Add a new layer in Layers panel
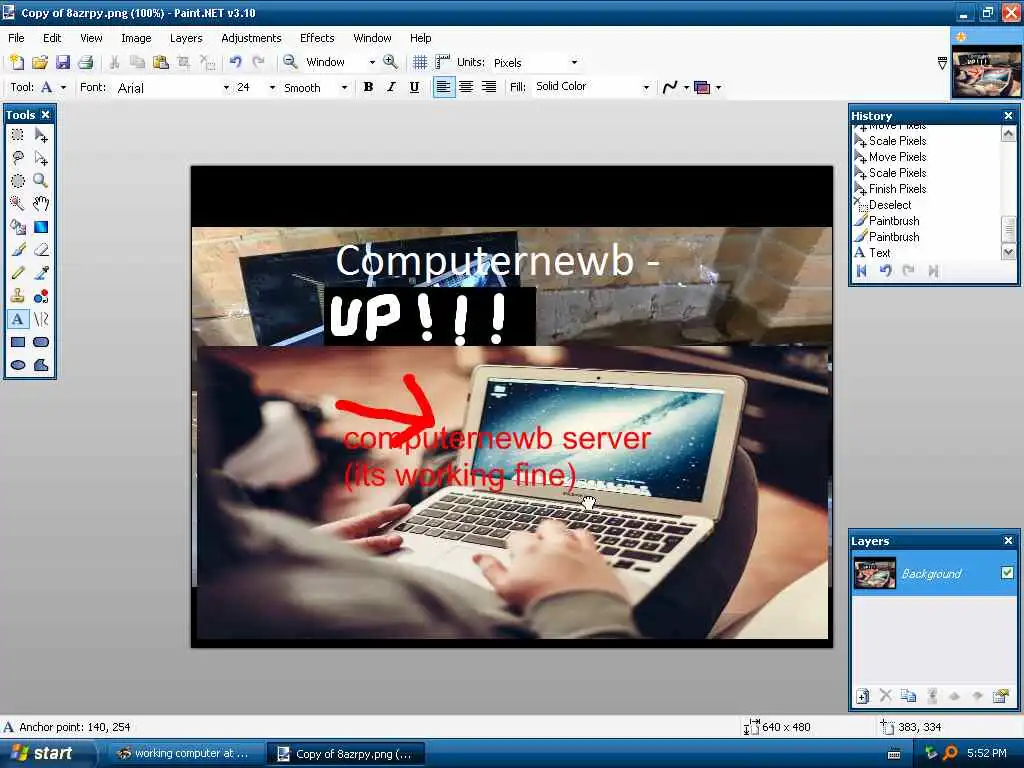1024x768 pixels. click(862, 696)
